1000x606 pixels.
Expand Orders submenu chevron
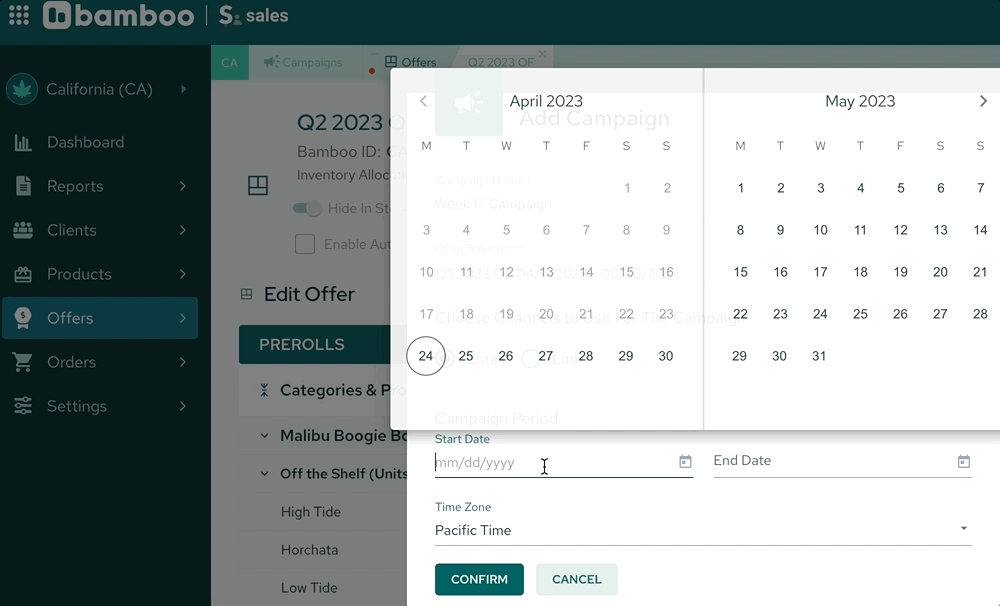coord(183,362)
